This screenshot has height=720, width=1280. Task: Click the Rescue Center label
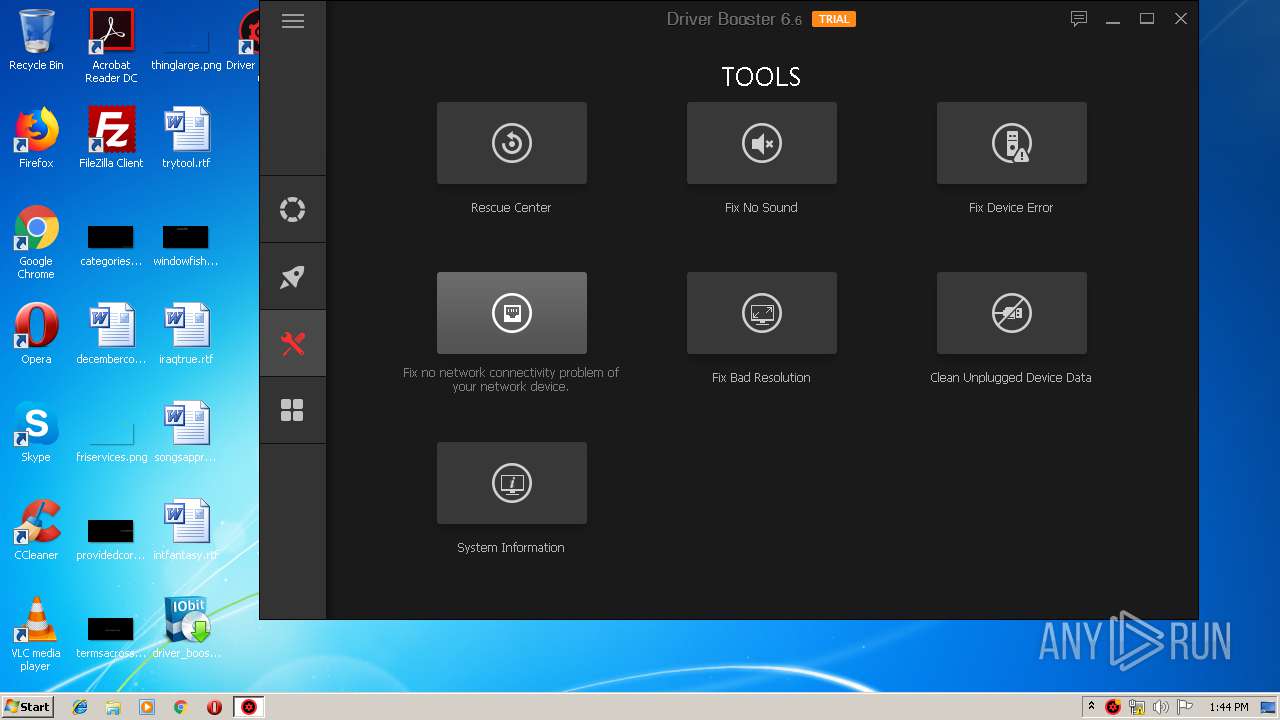pyautogui.click(x=511, y=208)
